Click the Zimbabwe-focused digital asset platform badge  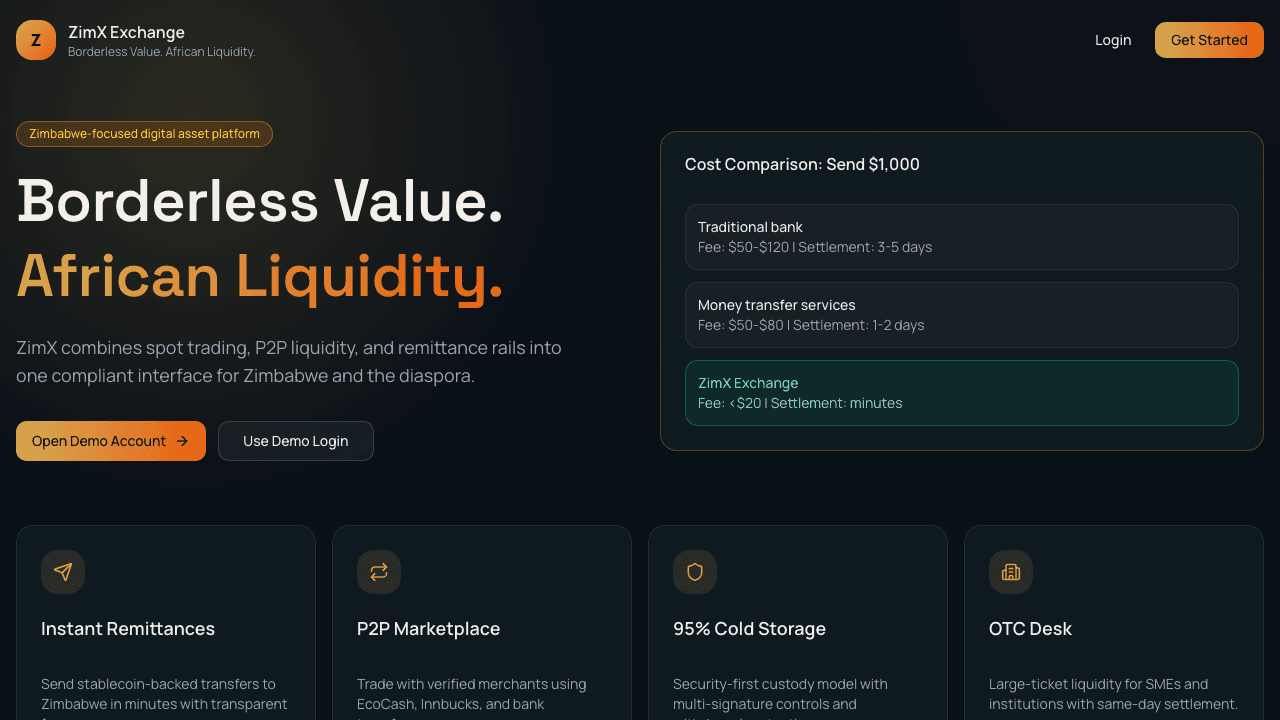click(x=144, y=133)
